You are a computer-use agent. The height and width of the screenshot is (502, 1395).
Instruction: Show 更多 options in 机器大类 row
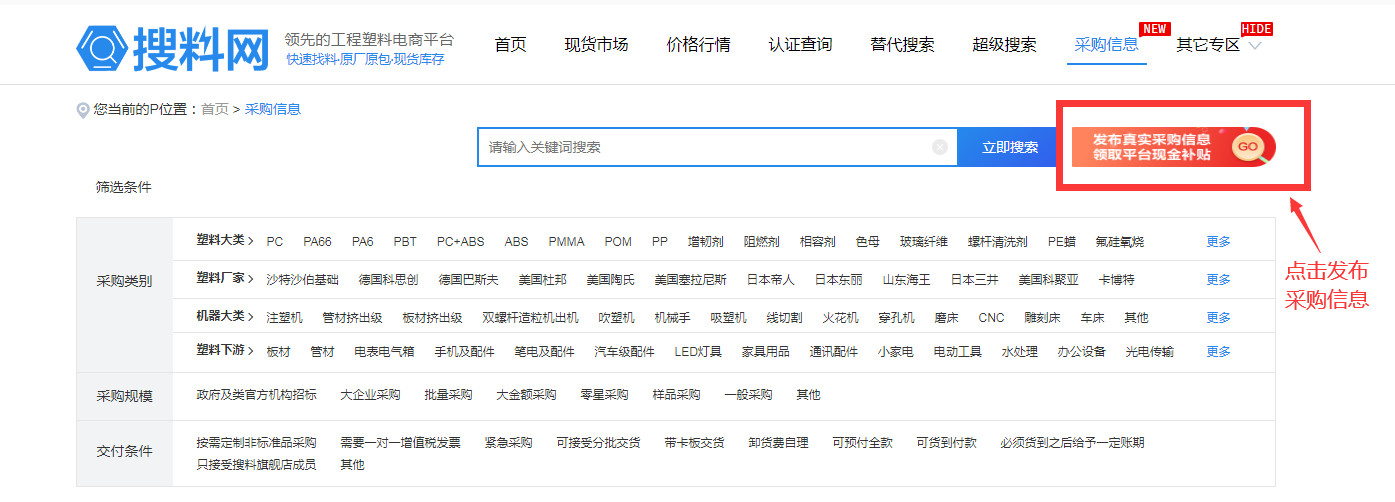point(1218,317)
